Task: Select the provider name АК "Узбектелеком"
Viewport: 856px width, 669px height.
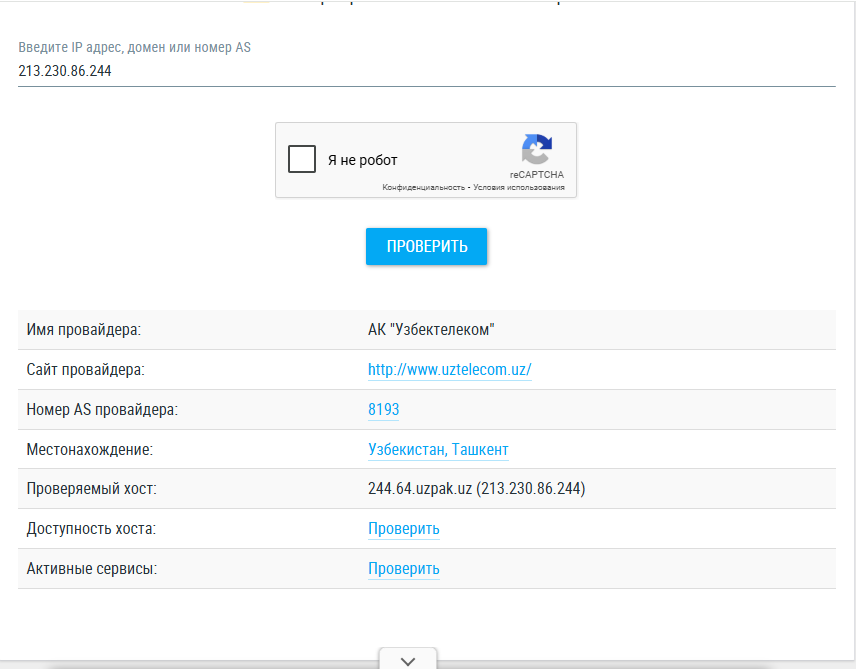Action: coord(431,330)
